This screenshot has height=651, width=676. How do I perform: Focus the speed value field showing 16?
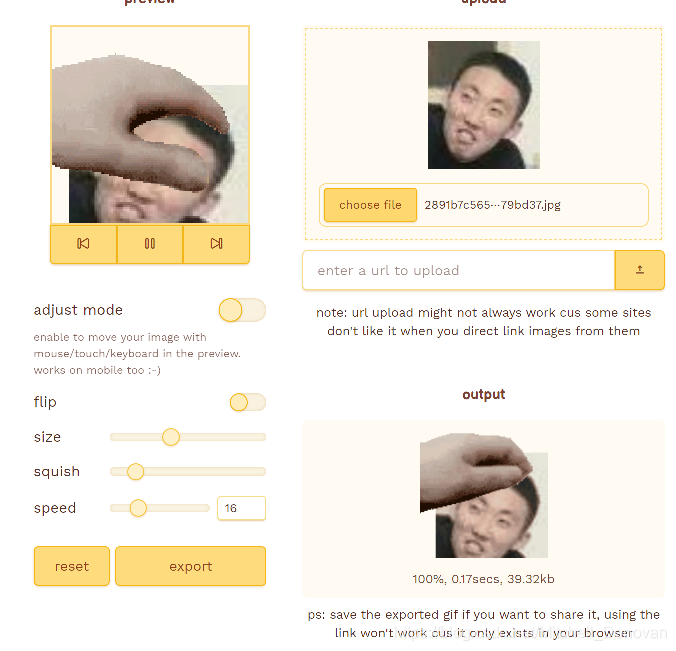click(x=241, y=508)
